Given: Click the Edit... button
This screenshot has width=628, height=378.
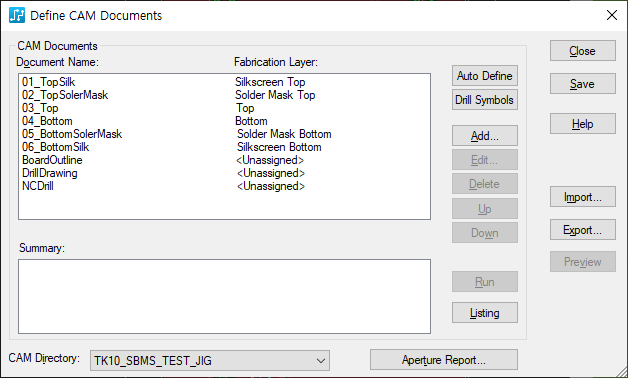Looking at the screenshot, I should [485, 160].
